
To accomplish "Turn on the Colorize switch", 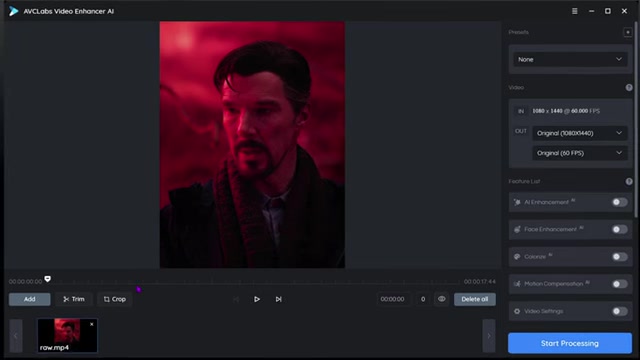I will [620, 257].
